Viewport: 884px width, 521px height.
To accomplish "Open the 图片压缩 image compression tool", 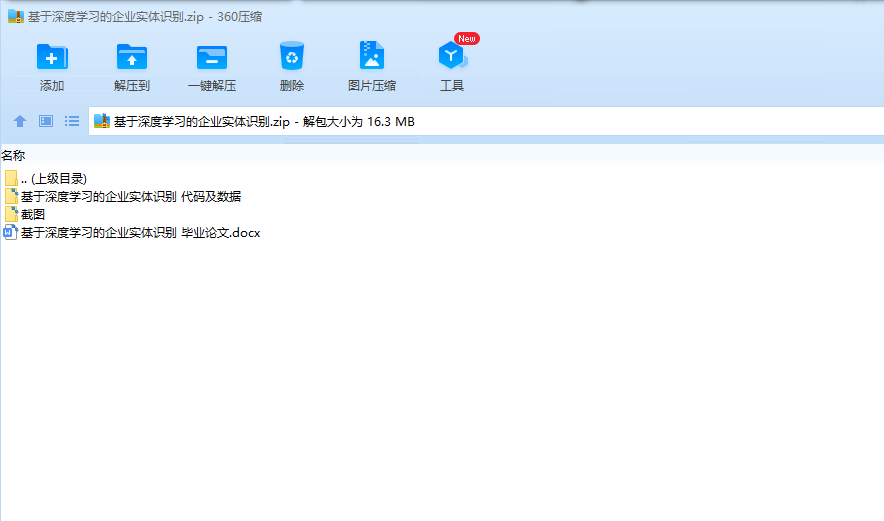I will coord(372,56).
